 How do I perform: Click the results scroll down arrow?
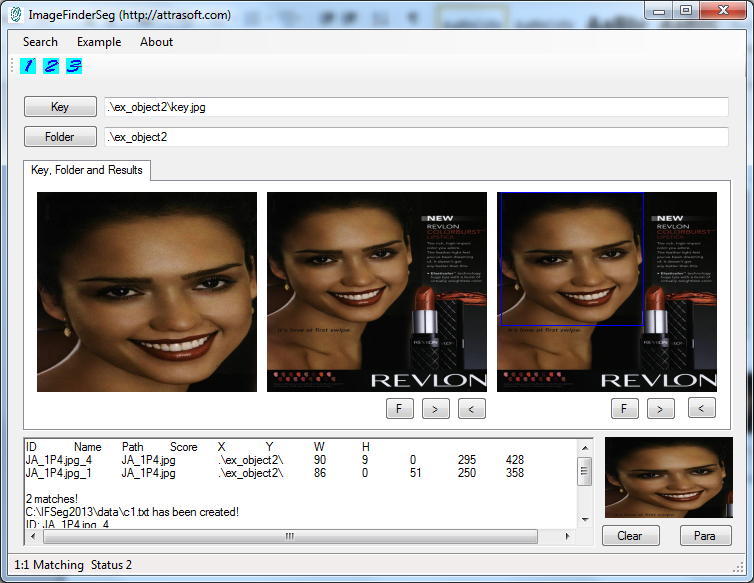point(585,520)
